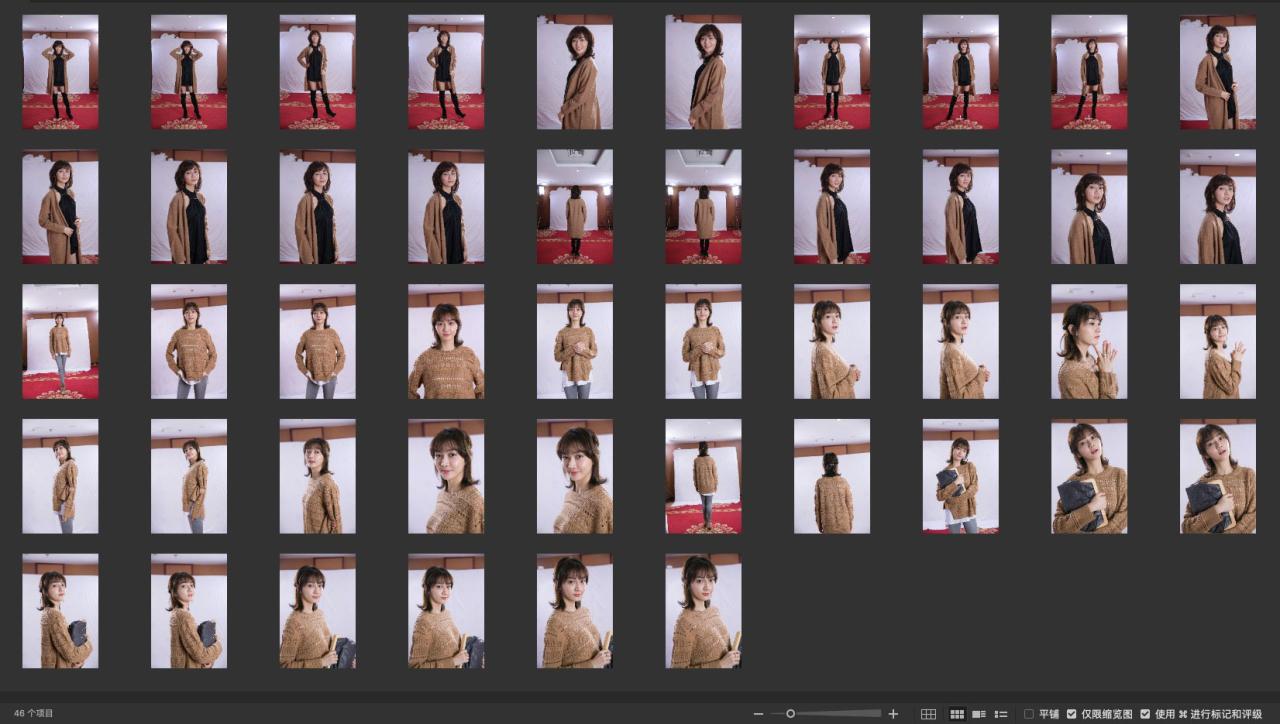Image resolution: width=1280 pixels, height=724 pixels.
Task: Click the grid lock view icon
Action: coord(928,714)
